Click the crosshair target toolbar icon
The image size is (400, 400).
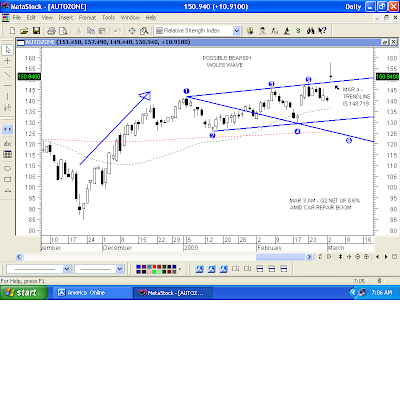132,31
